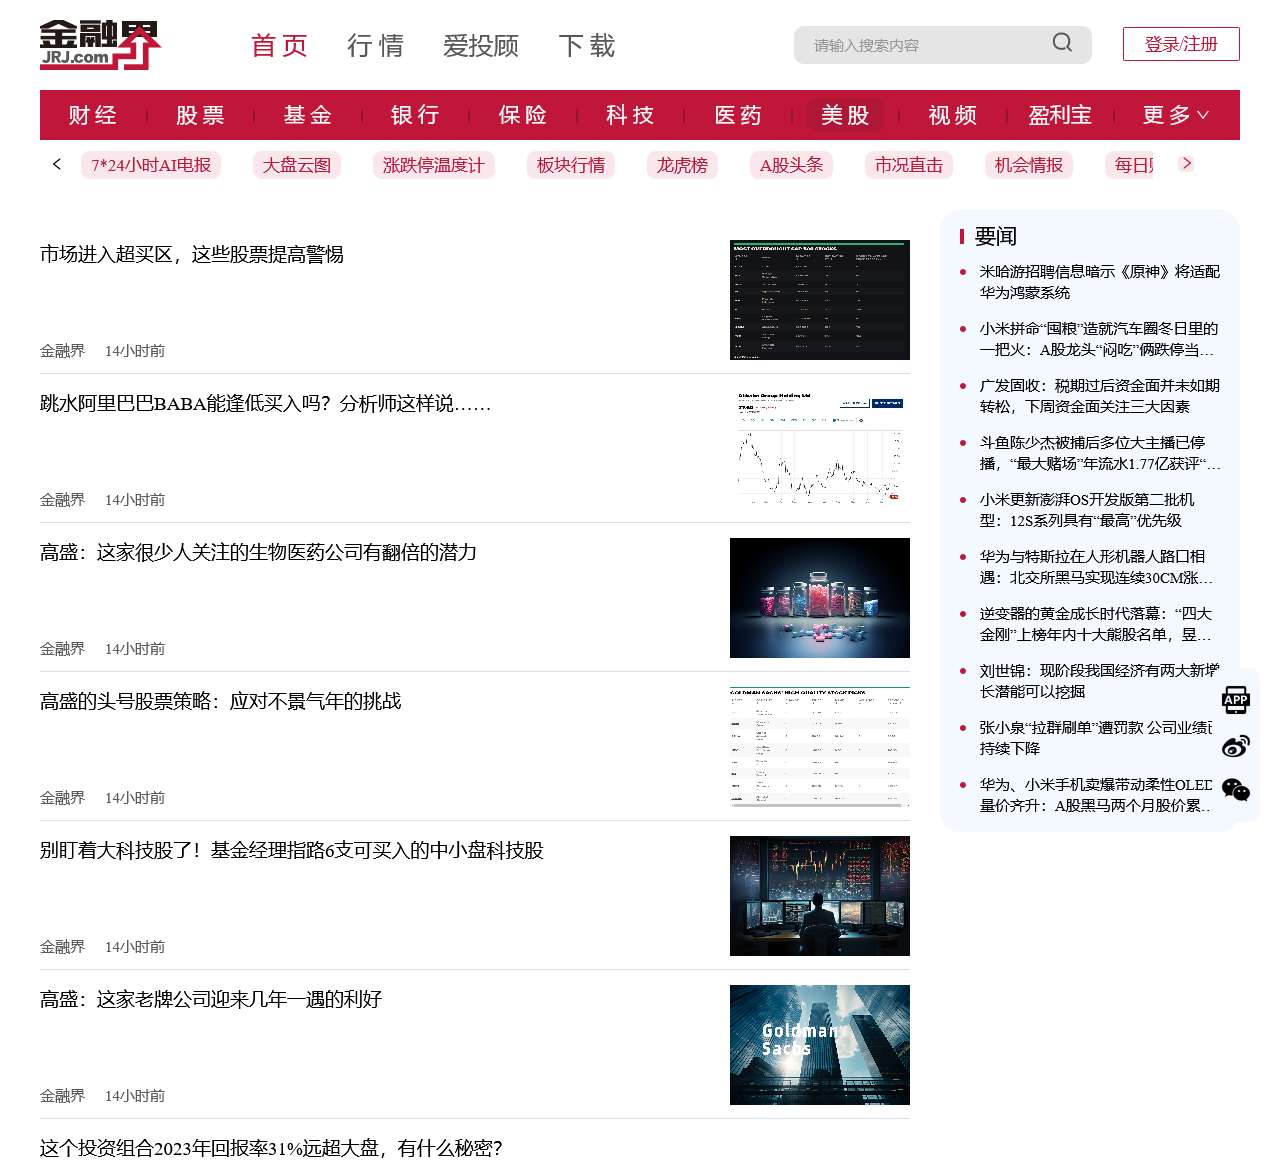Open 大盘云图 tag

297,165
